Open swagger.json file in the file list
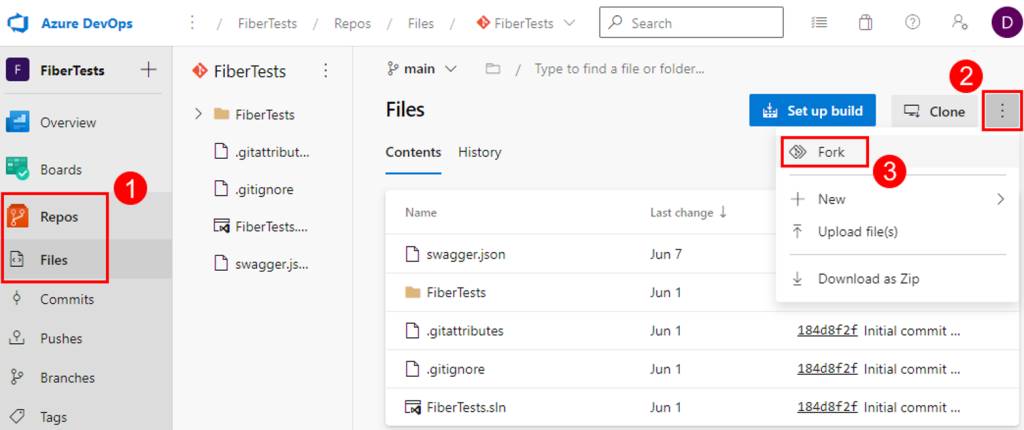Screen dimensions: 1024x430 tap(465, 254)
